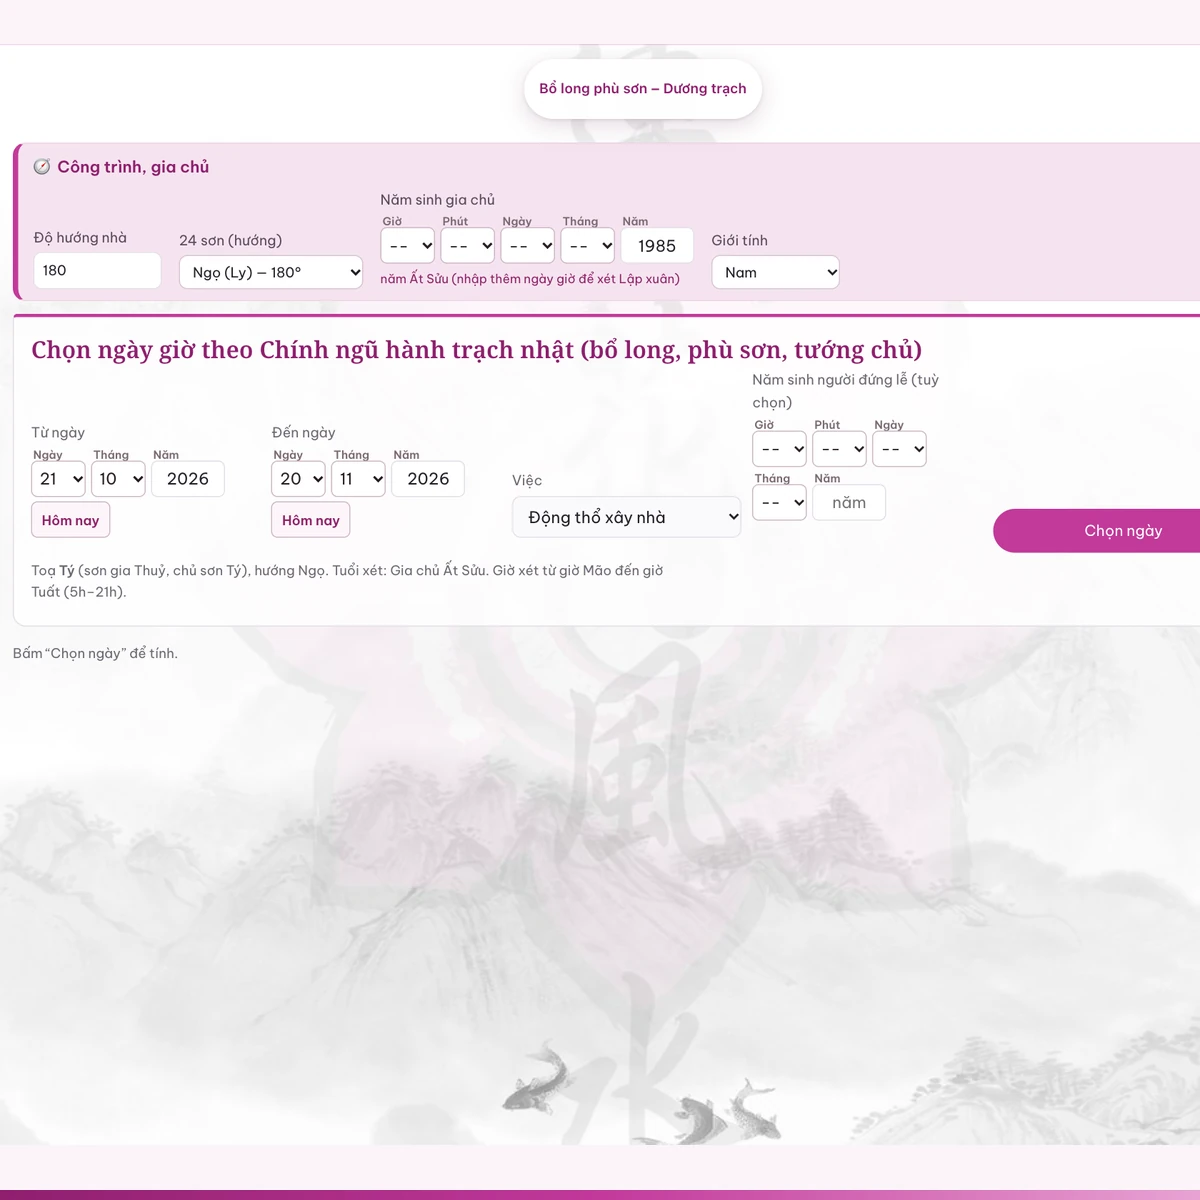Viewport: 1200px width, 1200px height.
Task: Open the 24 sơn (hướng) dropdown
Action: [271, 272]
